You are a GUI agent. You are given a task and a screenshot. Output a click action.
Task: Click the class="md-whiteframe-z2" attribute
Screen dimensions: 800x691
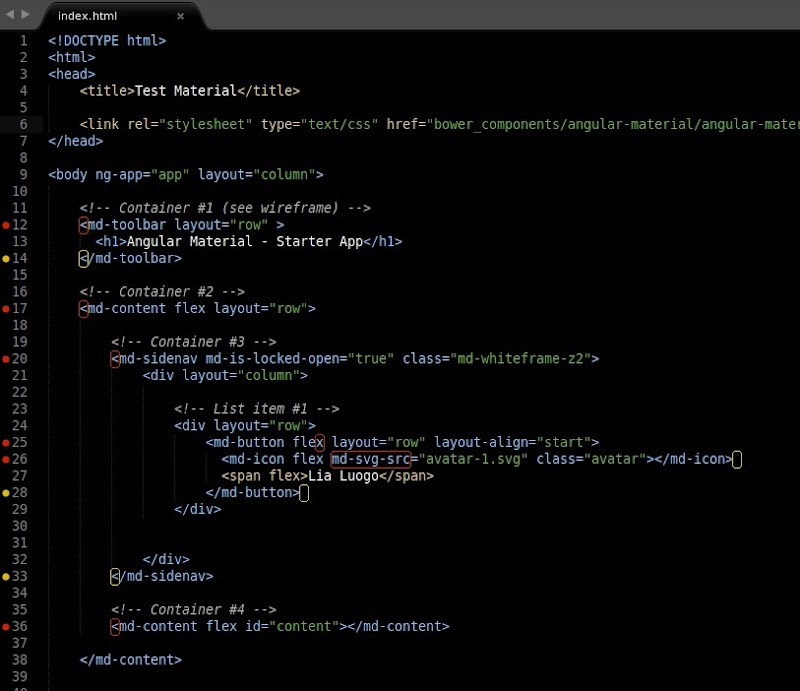click(496, 359)
